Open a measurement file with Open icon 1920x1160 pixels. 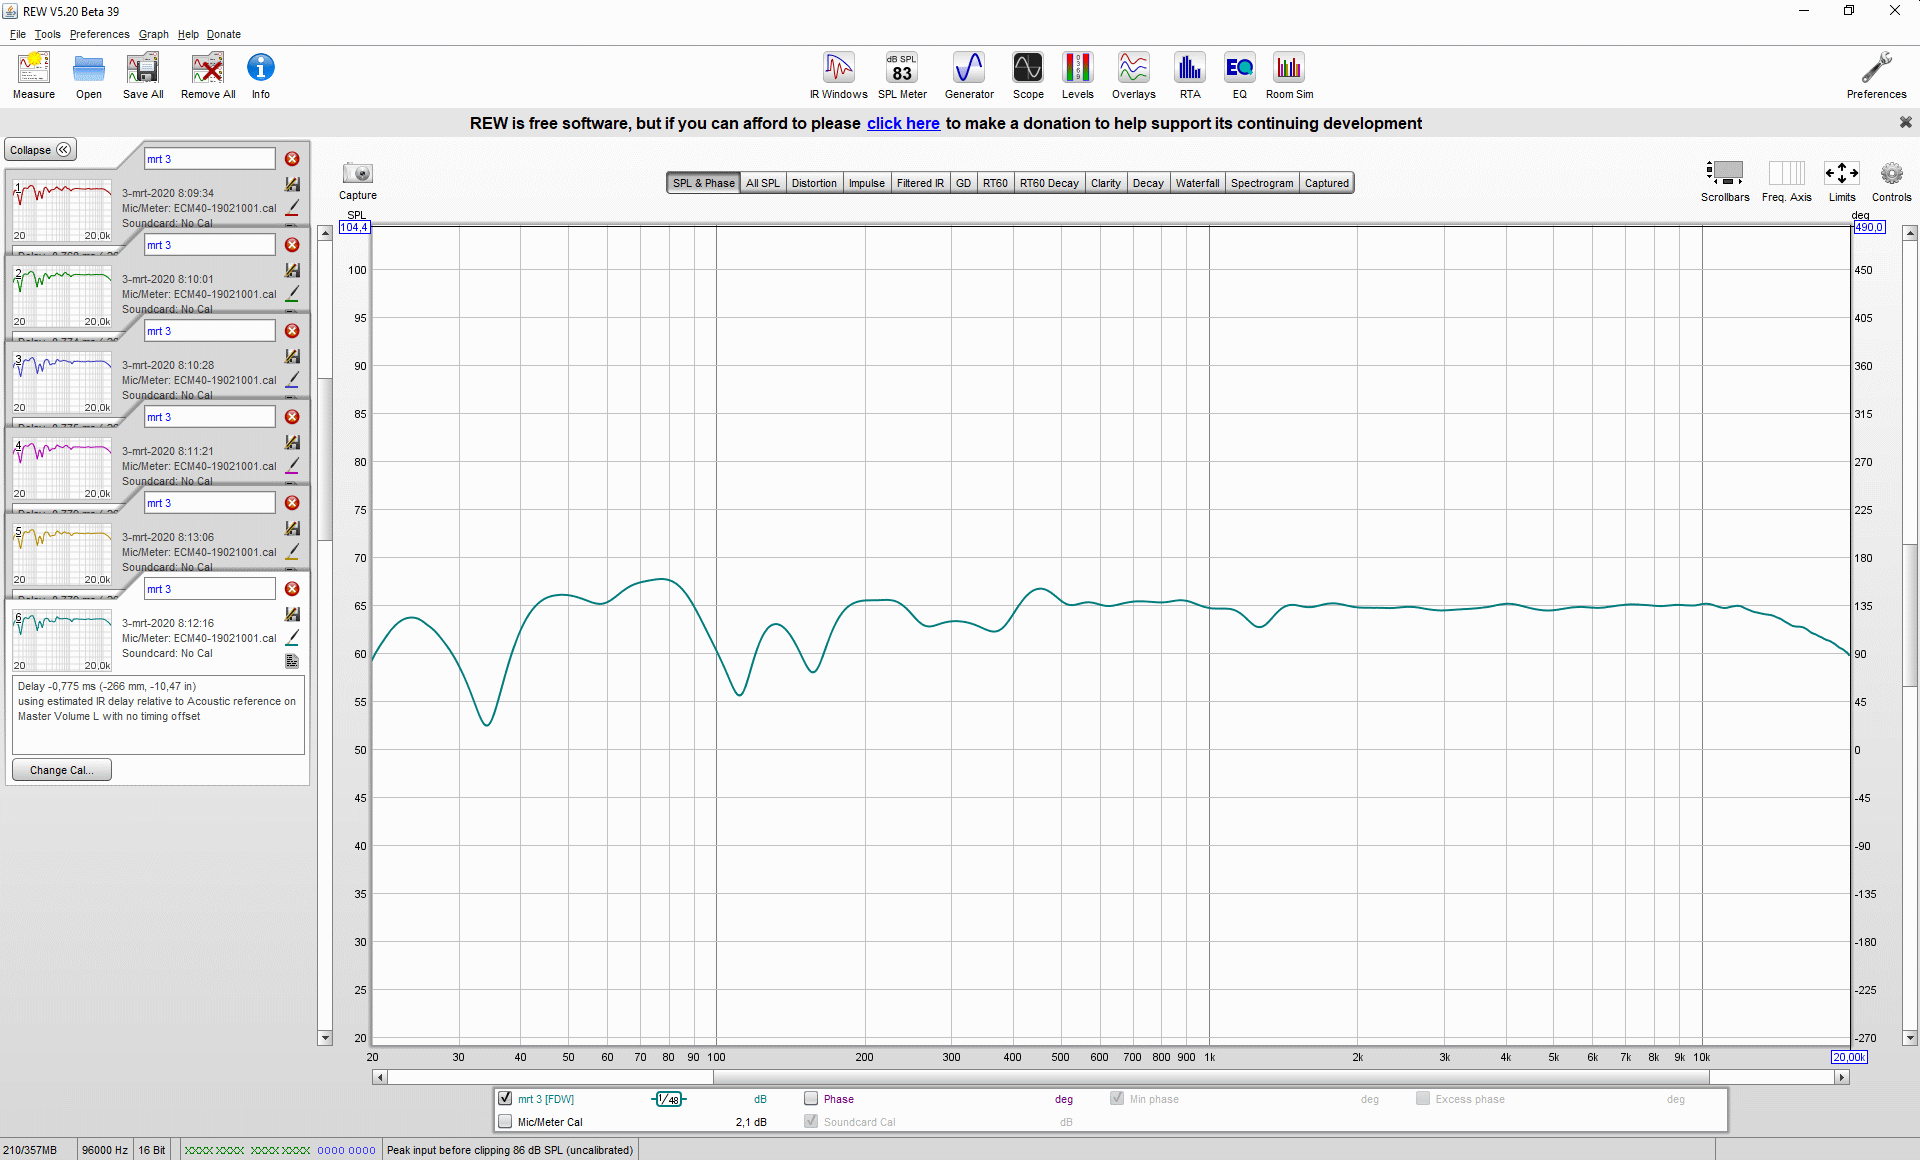pyautogui.click(x=89, y=76)
